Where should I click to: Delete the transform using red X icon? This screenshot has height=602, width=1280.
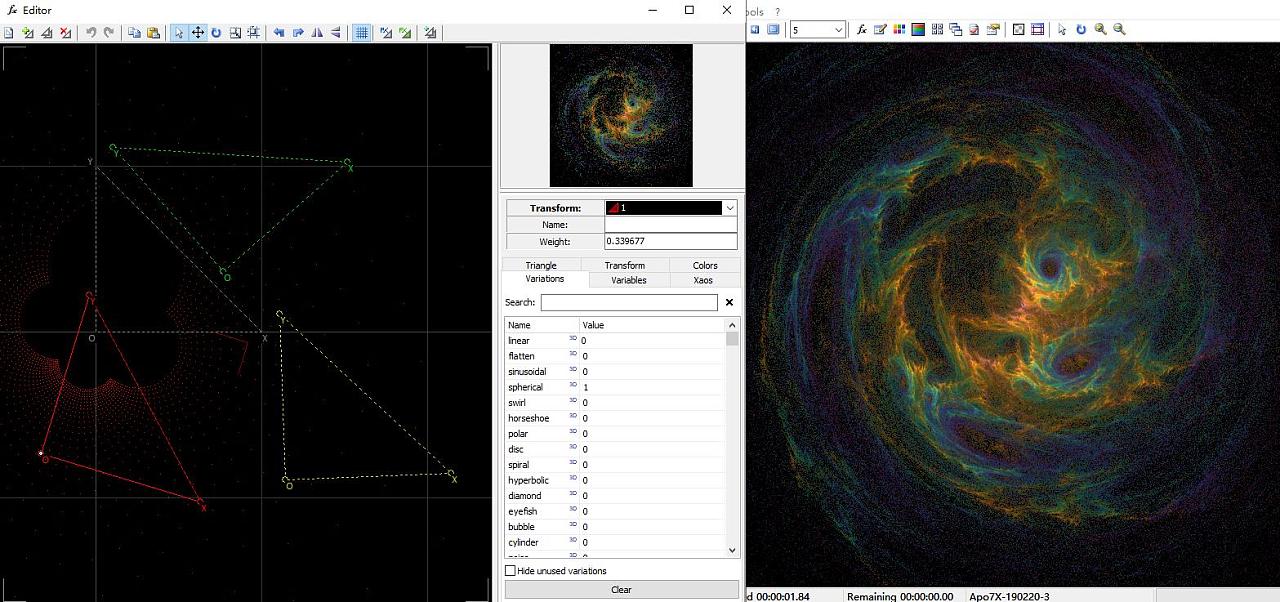click(66, 33)
